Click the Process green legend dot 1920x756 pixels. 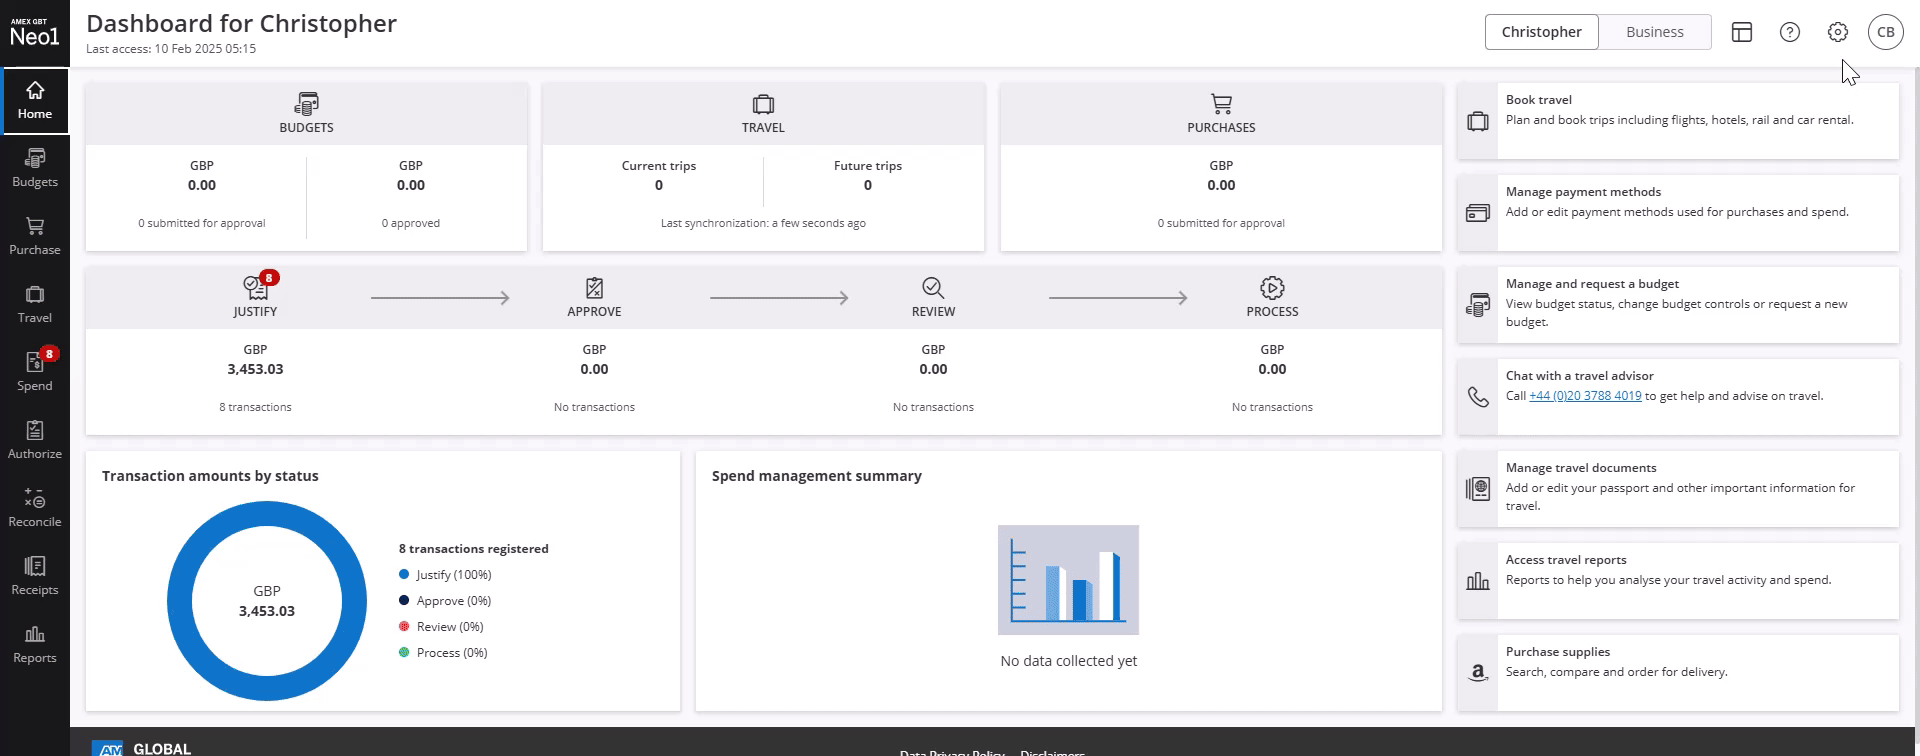tap(404, 652)
